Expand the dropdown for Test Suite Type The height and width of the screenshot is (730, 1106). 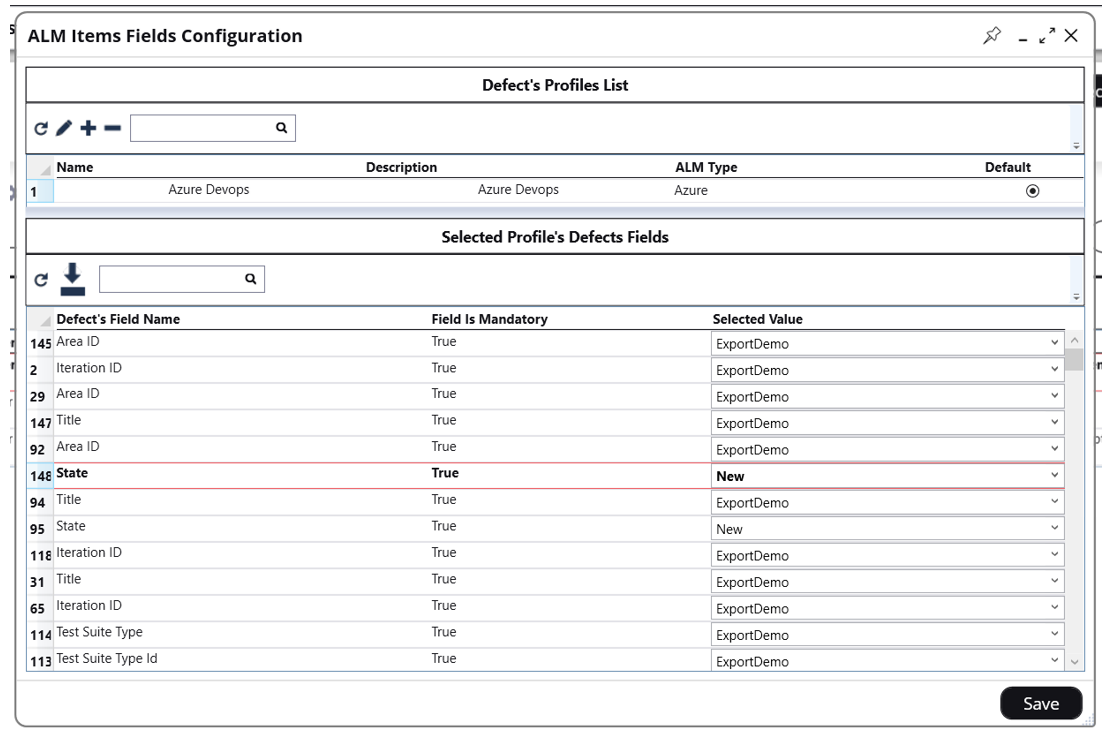tap(1054, 635)
